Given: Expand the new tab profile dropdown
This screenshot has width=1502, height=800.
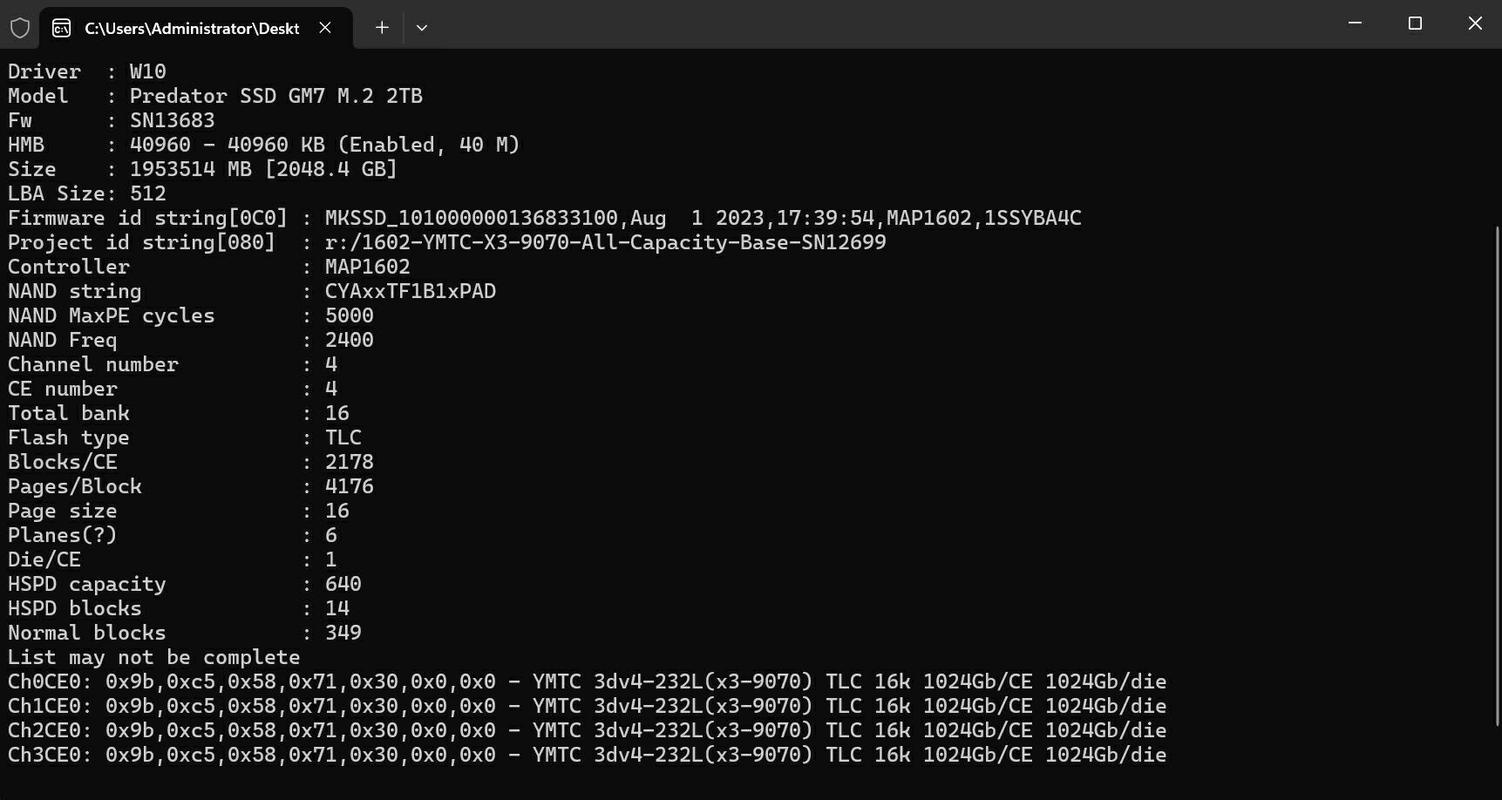Looking at the screenshot, I should tap(422, 28).
